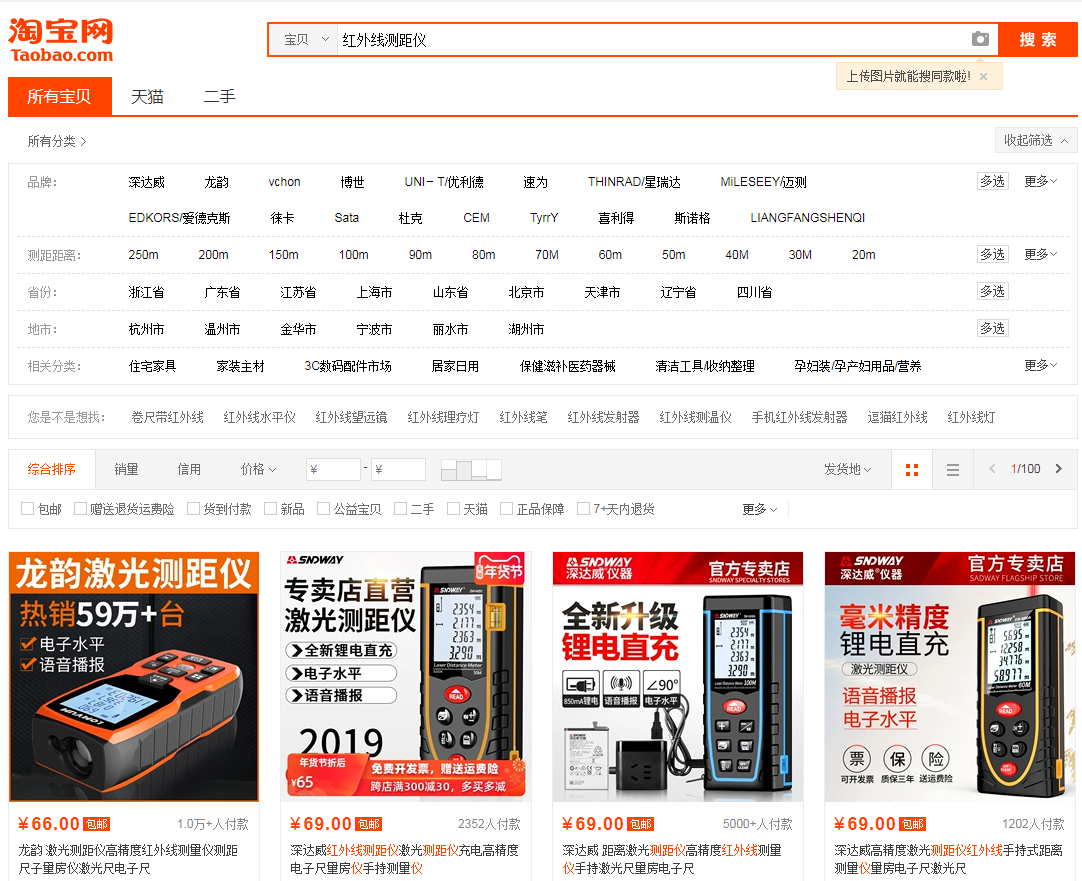Click 多选 in the 省份 row
The height and width of the screenshot is (881, 1082).
[993, 291]
